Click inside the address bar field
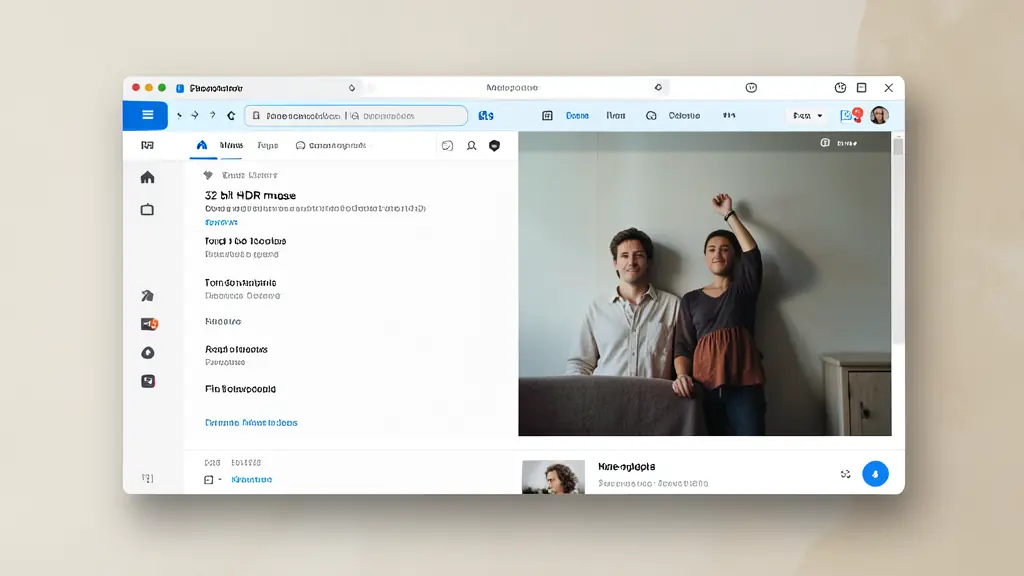This screenshot has height=576, width=1024. click(356, 116)
